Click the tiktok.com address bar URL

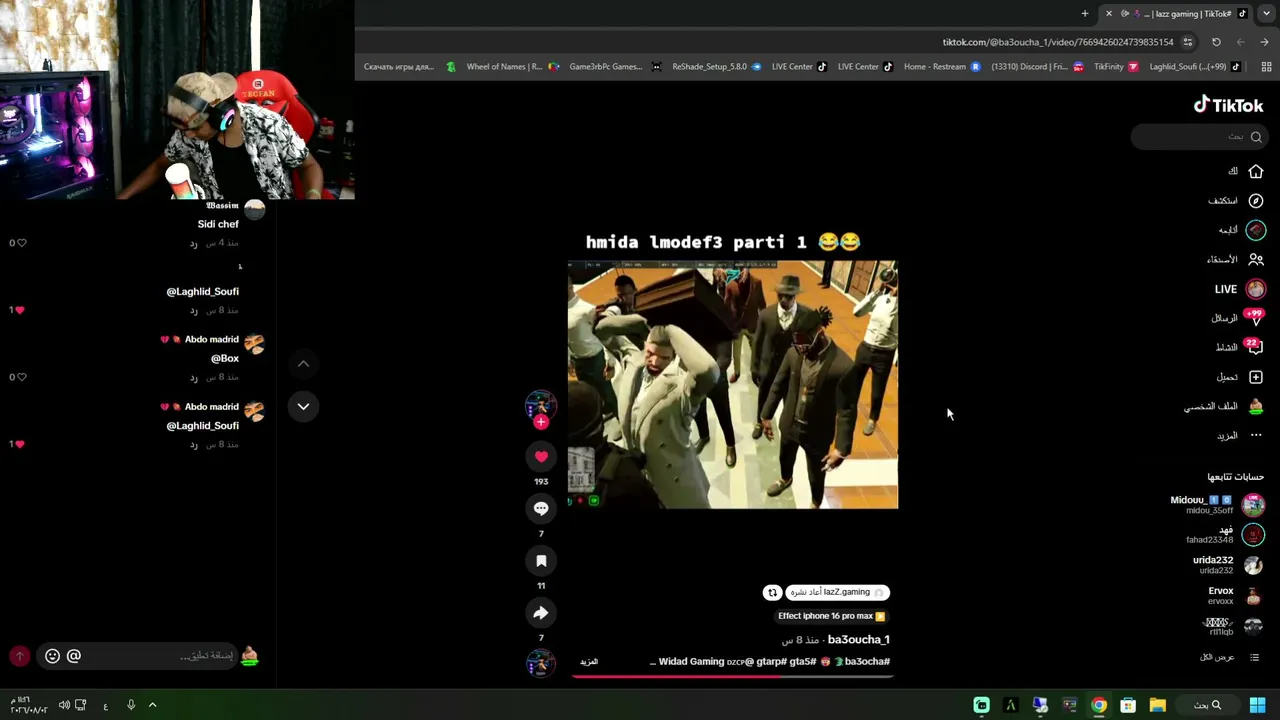tap(1058, 42)
